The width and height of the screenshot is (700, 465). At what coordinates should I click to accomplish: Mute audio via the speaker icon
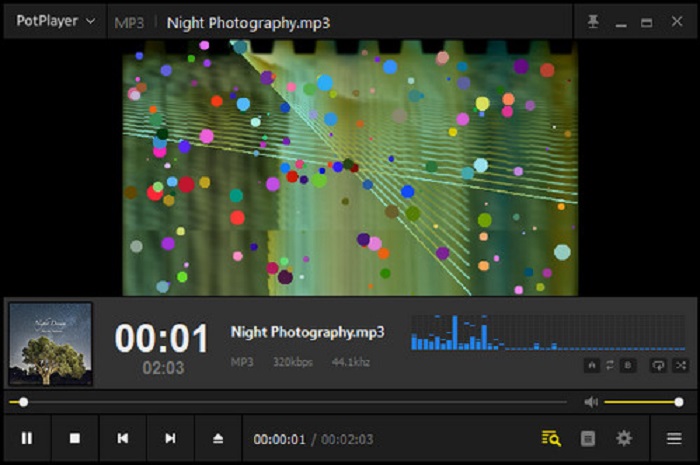tap(591, 402)
